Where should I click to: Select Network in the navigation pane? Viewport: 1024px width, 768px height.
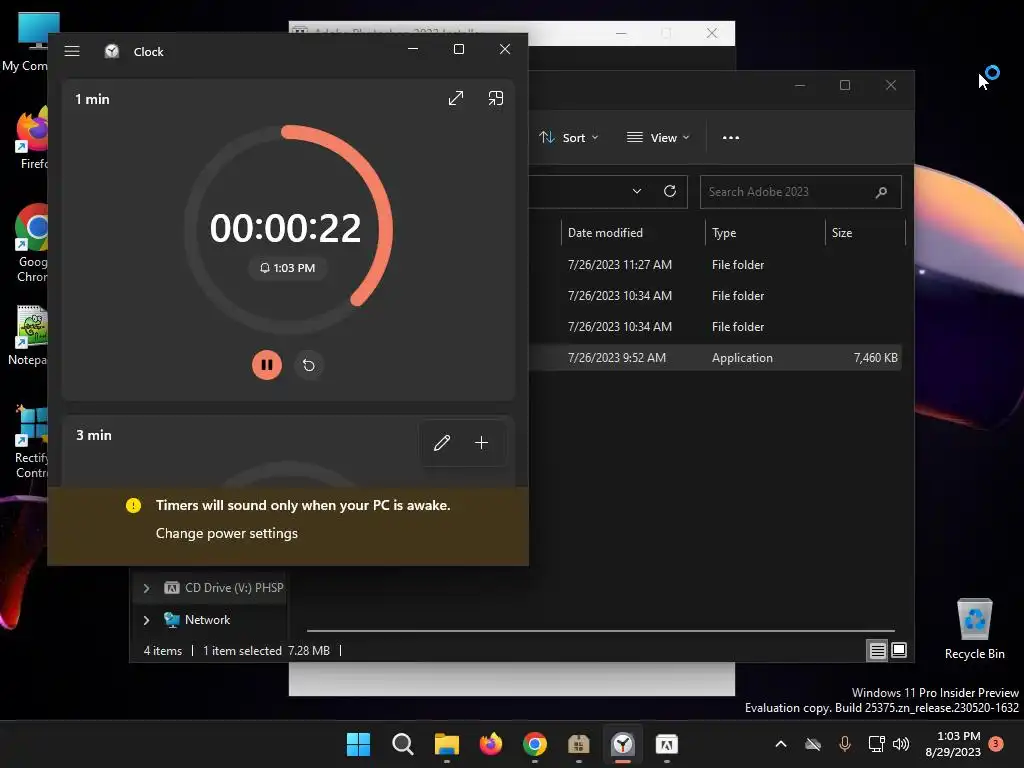point(207,620)
